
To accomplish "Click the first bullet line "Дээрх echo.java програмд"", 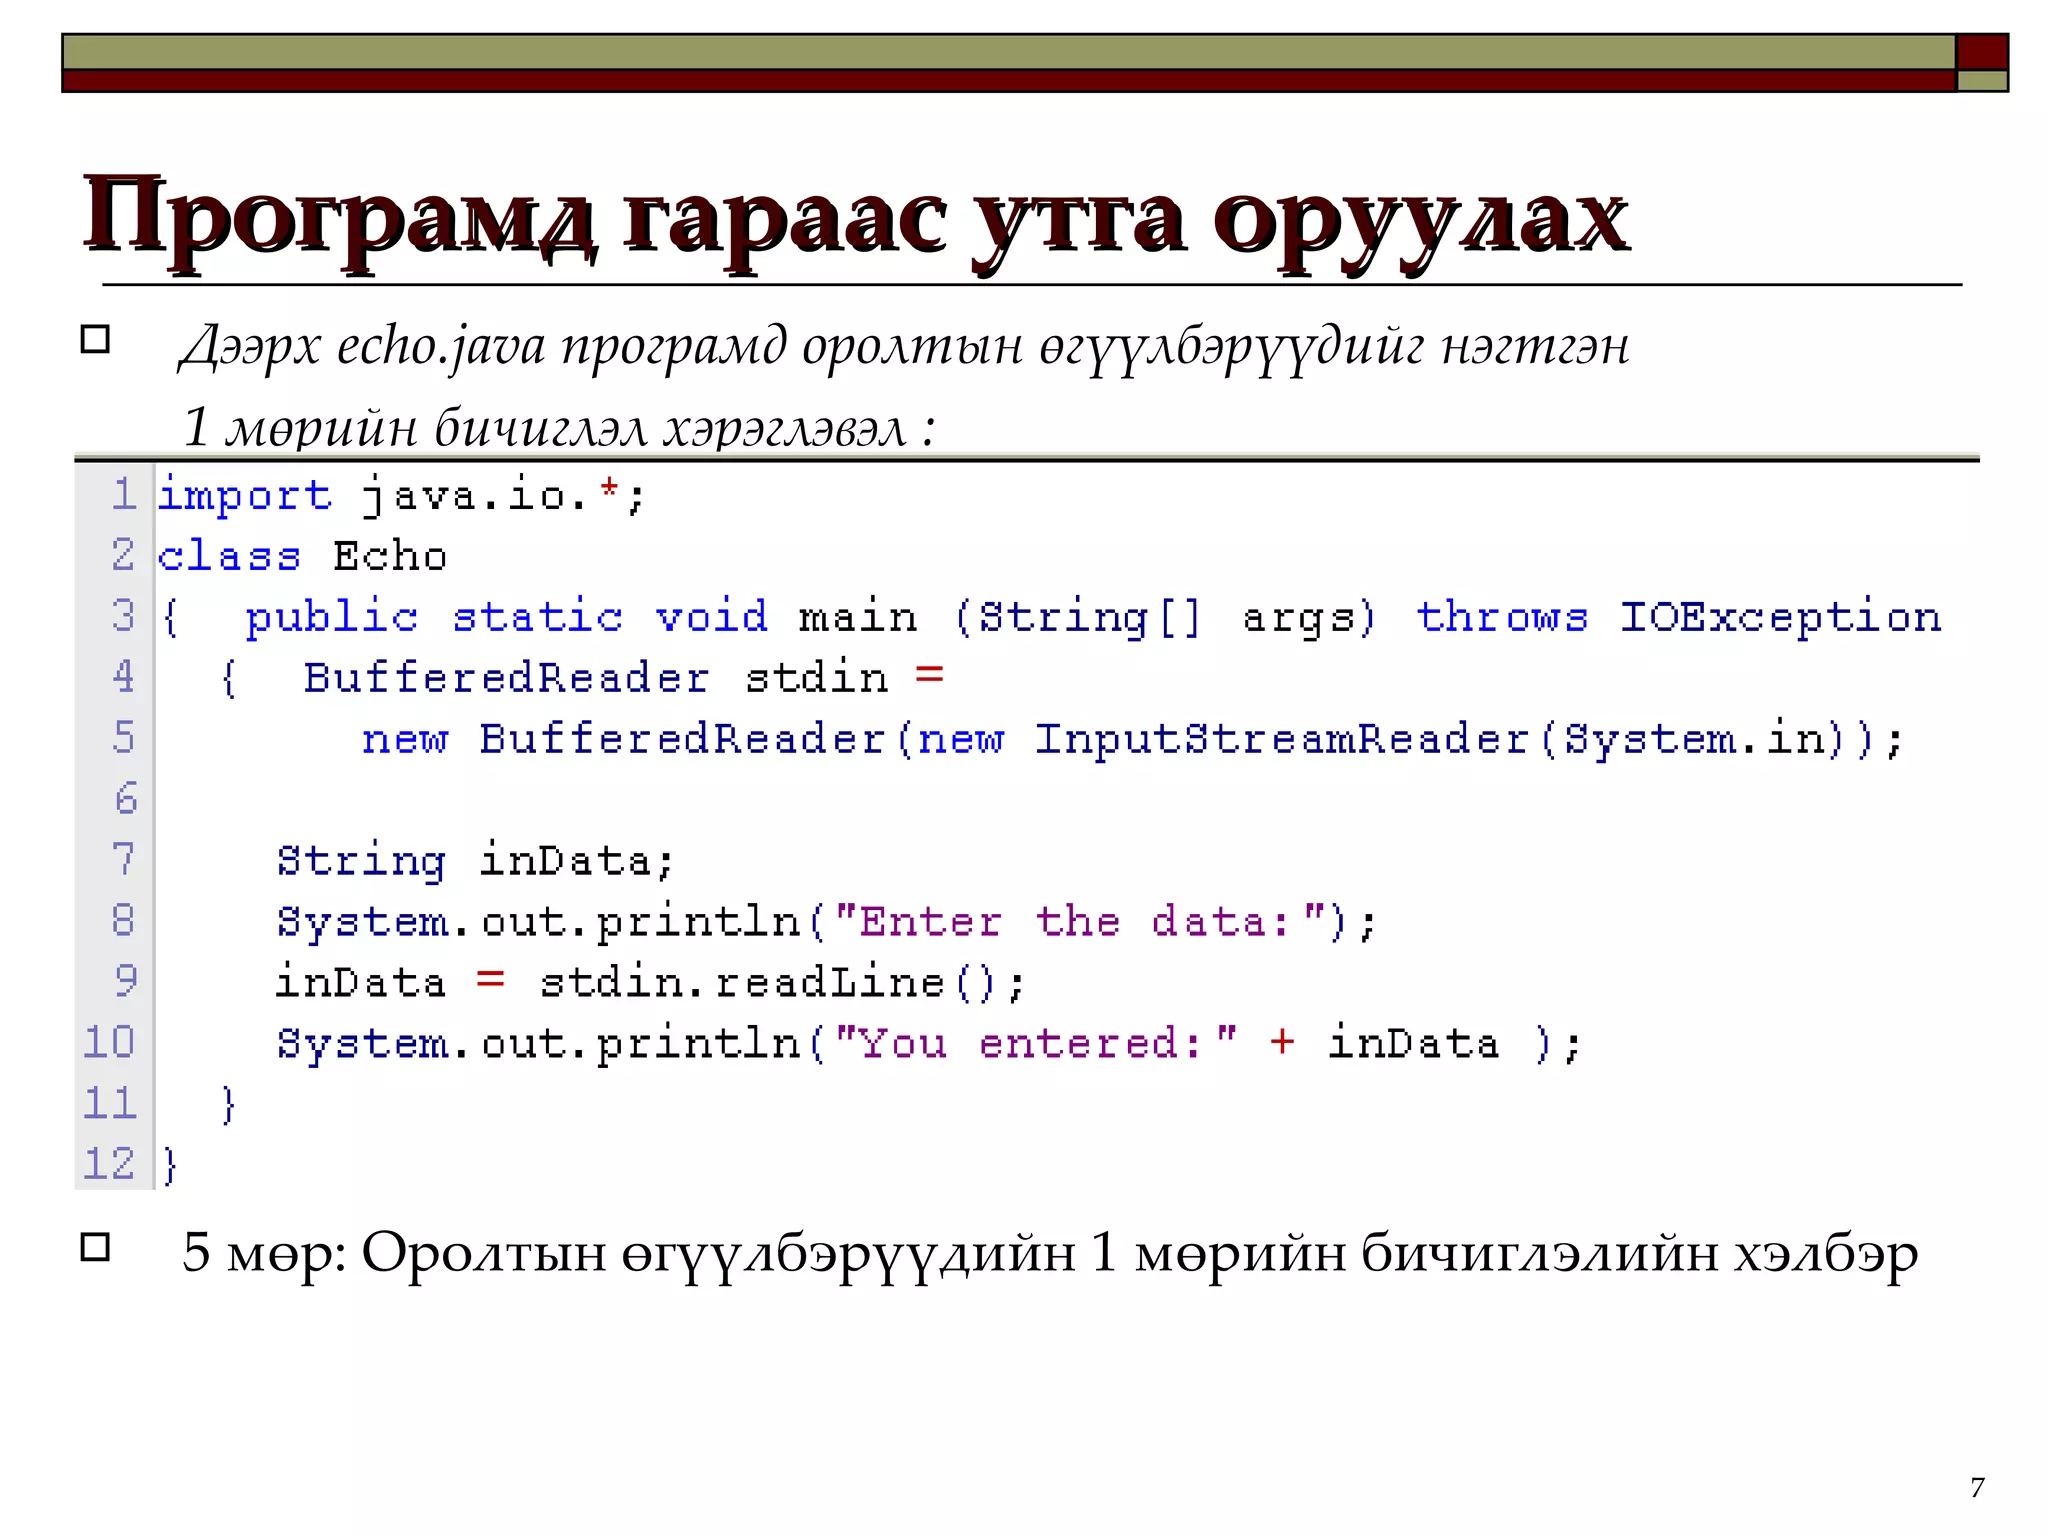I will [904, 348].
